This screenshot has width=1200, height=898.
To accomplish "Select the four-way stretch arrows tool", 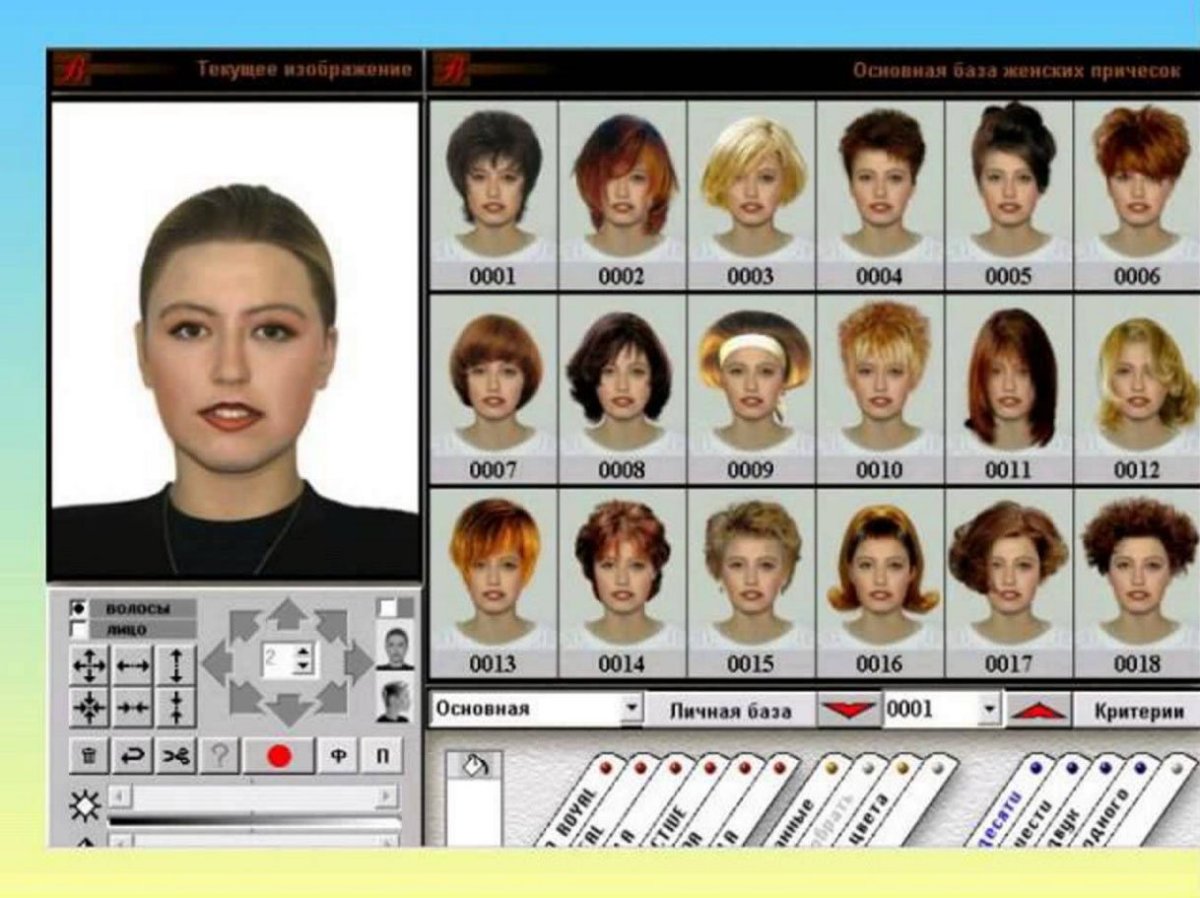I will pos(89,664).
